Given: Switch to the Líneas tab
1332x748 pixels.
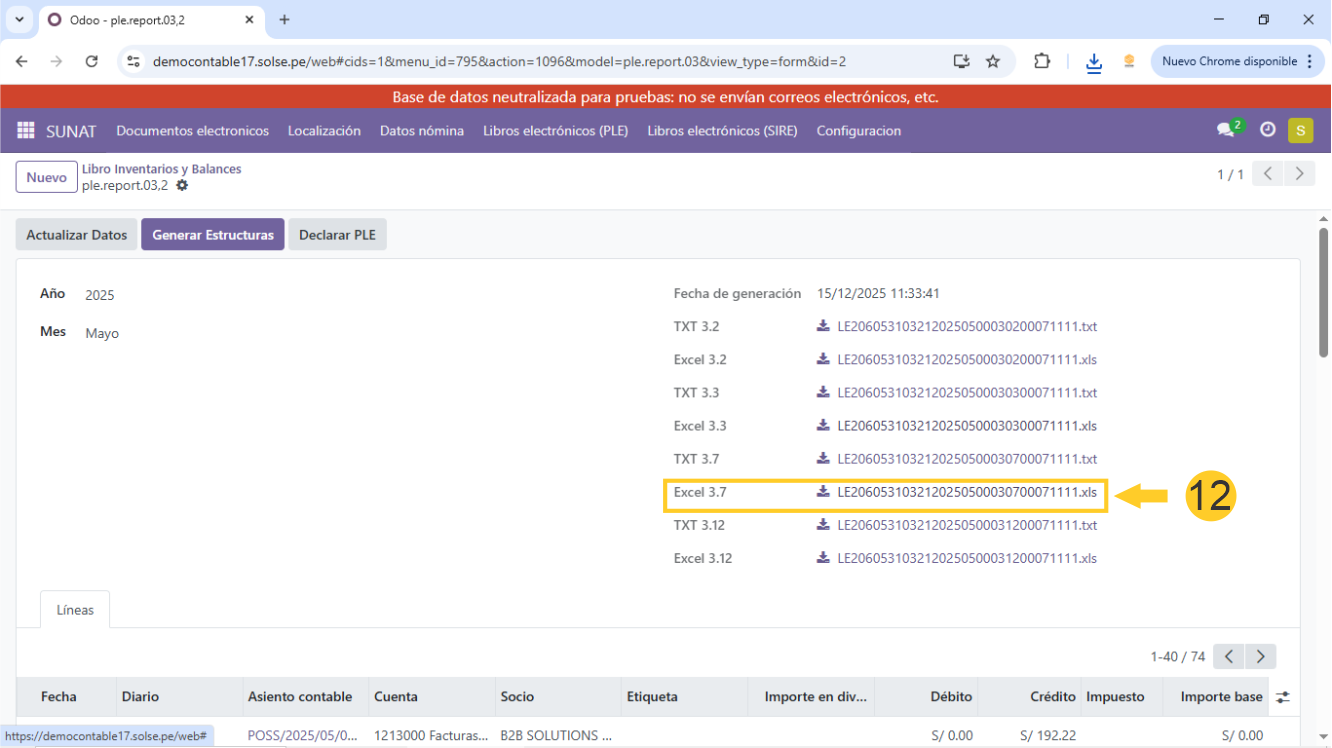Looking at the screenshot, I should pos(75,610).
